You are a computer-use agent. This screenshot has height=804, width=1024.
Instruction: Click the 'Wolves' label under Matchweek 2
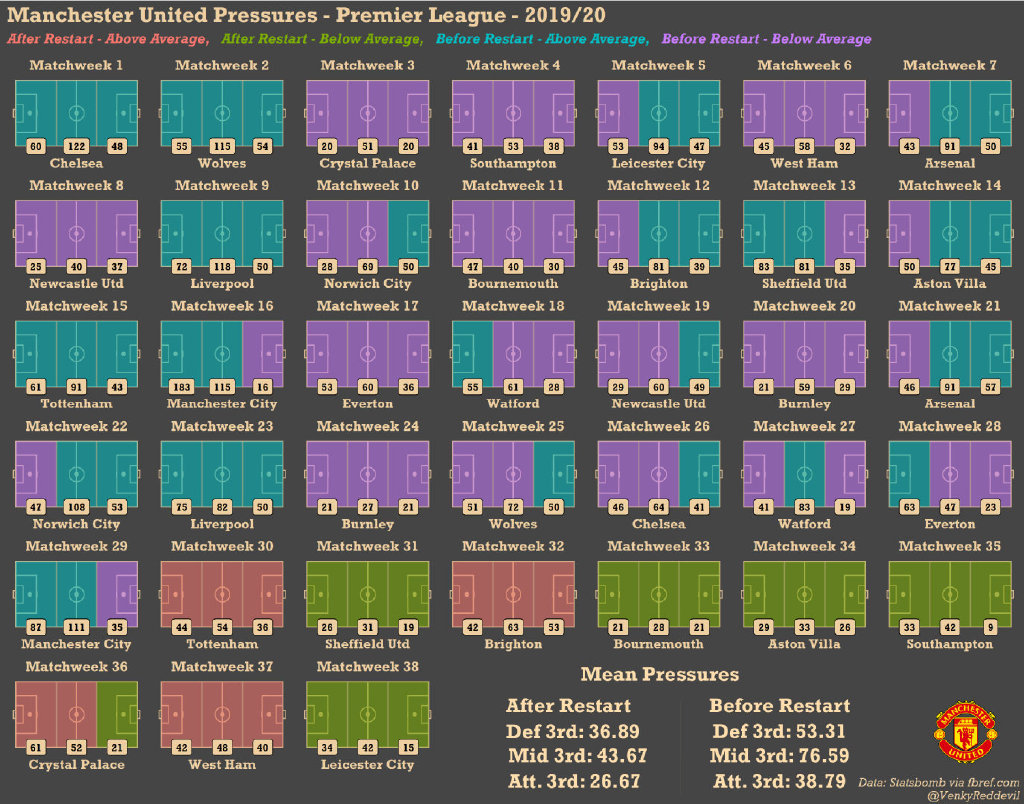(222, 163)
